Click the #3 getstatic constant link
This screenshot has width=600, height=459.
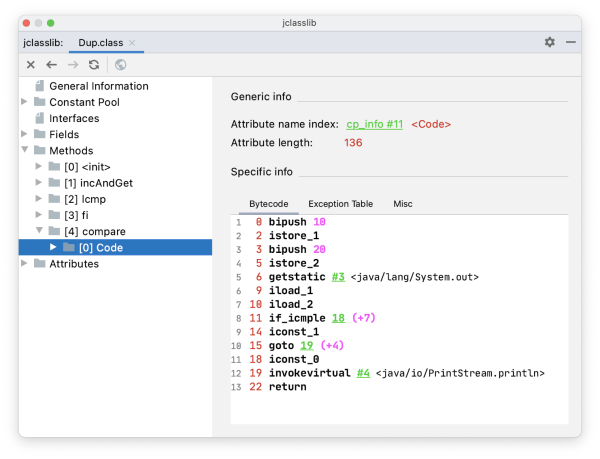pyautogui.click(x=338, y=277)
